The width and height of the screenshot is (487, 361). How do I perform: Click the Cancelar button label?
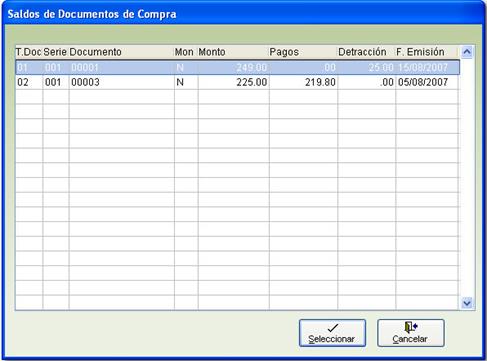pyautogui.click(x=410, y=339)
